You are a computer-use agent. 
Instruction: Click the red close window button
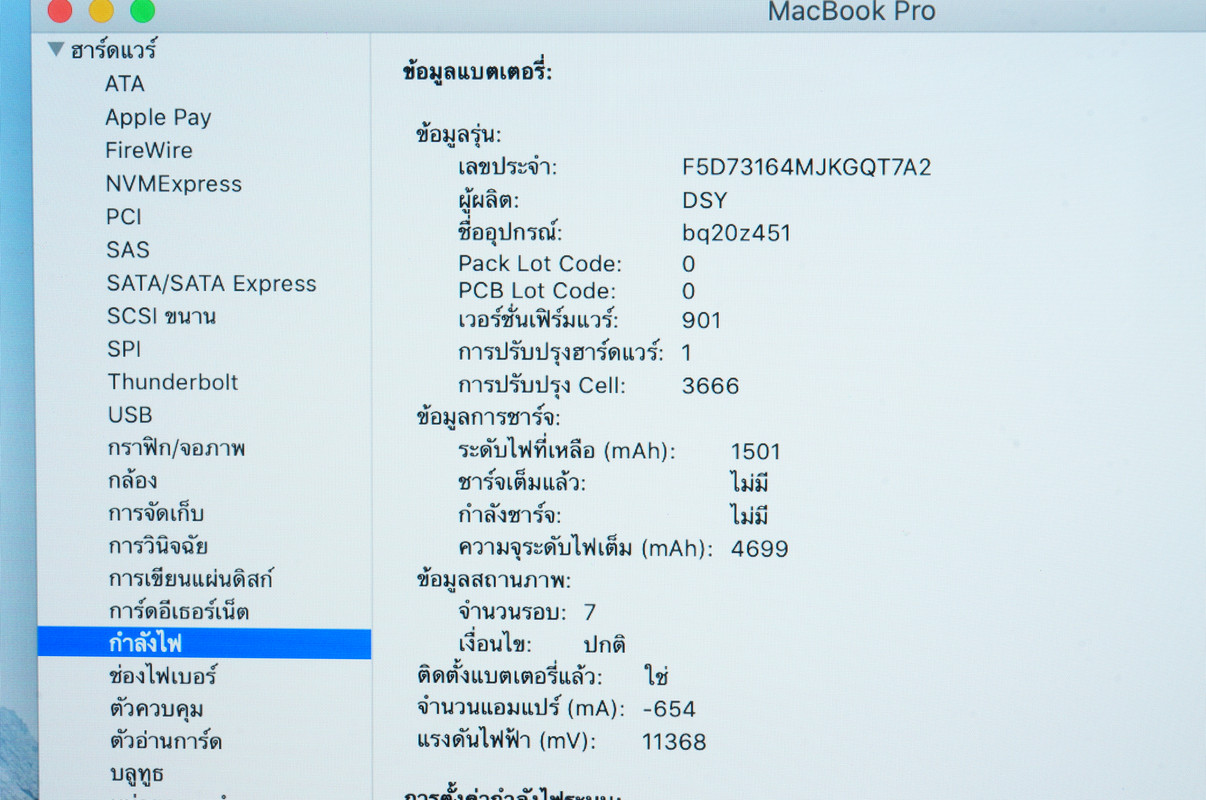pyautogui.click(x=59, y=11)
